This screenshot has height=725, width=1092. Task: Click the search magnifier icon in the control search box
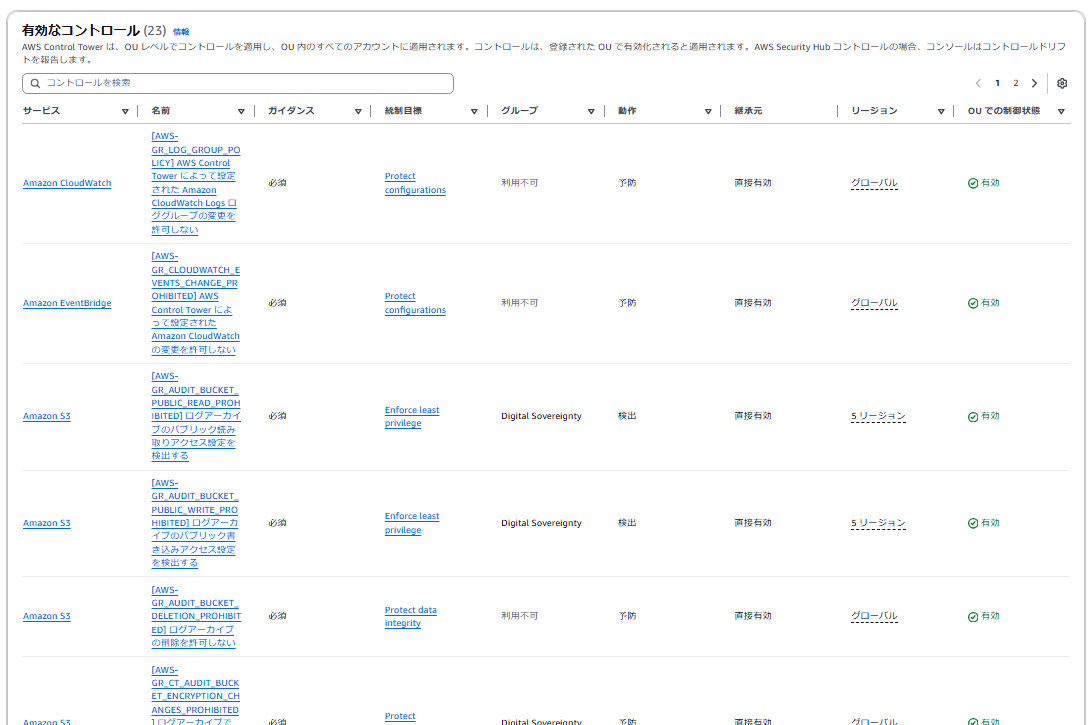[x=35, y=83]
